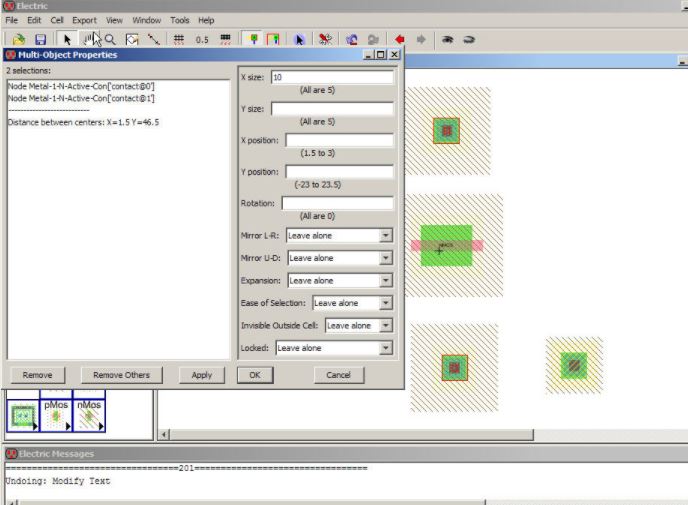688x505 pixels.
Task: Click the Save Library disk icon
Action: pos(40,38)
